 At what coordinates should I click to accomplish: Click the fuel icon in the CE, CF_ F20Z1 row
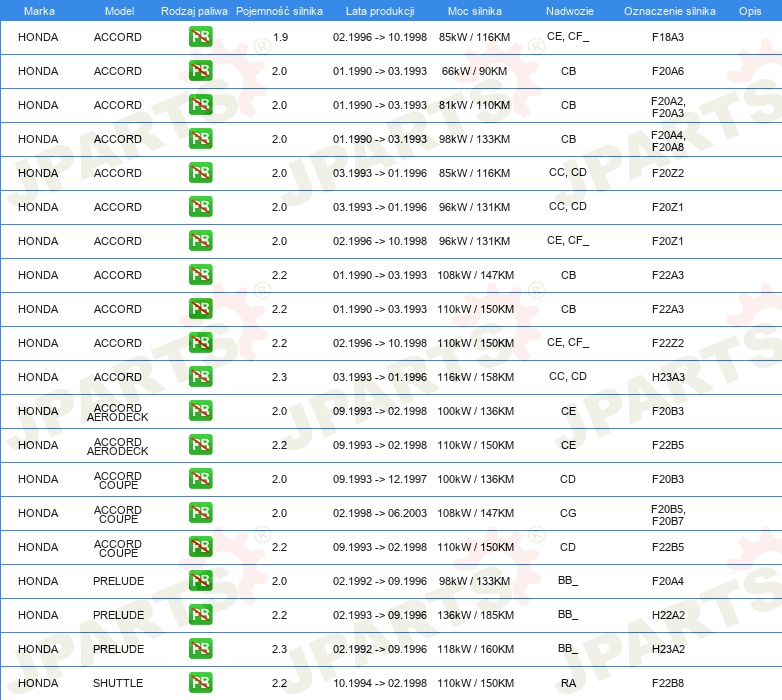click(200, 240)
